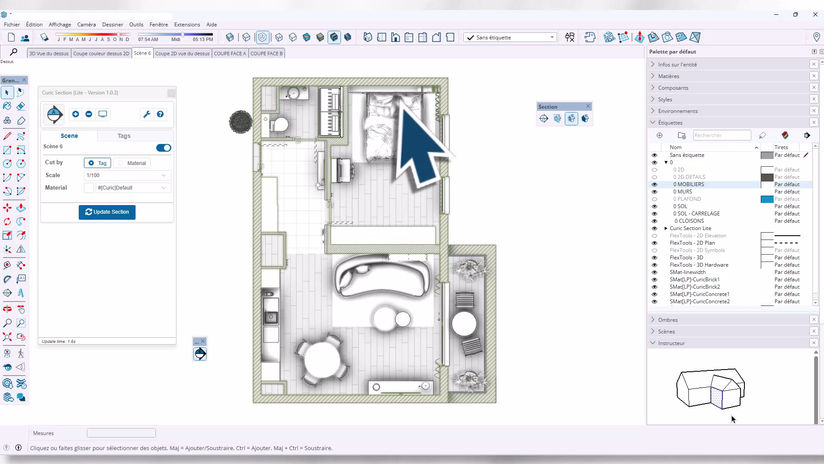Screen dimensions: 824x464
Task: Hide the FlexTools - 2D Plan tag eye
Action: (654, 243)
